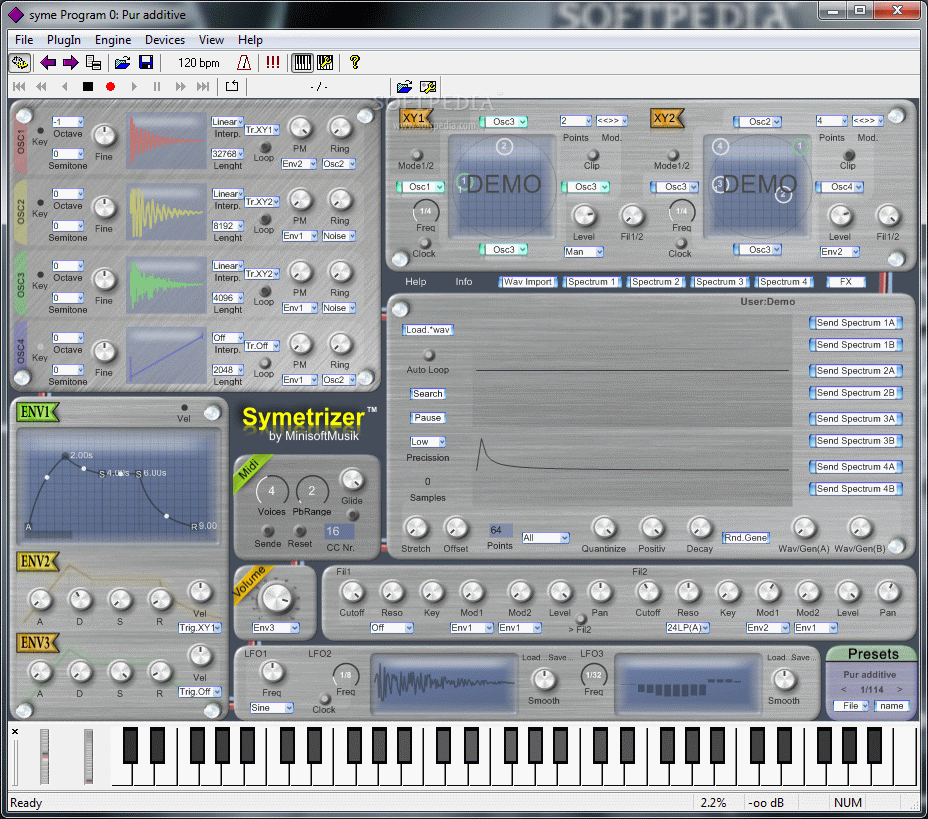Click the OSC1 red waveform display
The width and height of the screenshot is (928, 819).
point(166,142)
